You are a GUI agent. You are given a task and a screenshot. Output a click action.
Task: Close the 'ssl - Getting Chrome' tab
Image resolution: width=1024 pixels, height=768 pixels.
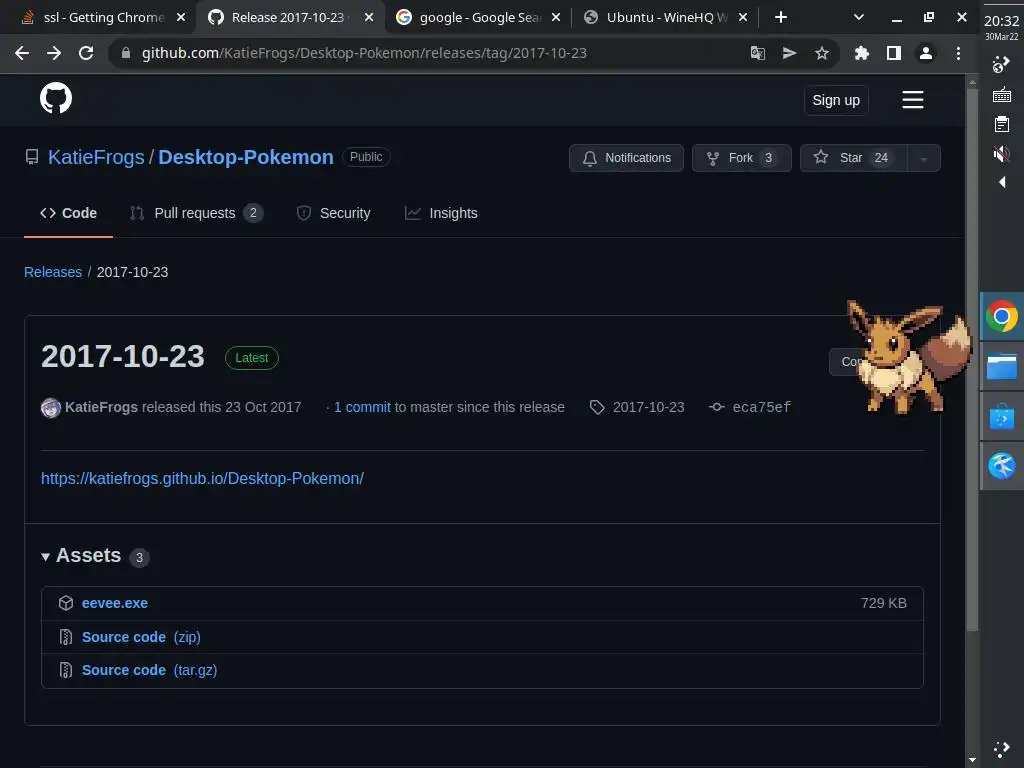[x=181, y=17]
